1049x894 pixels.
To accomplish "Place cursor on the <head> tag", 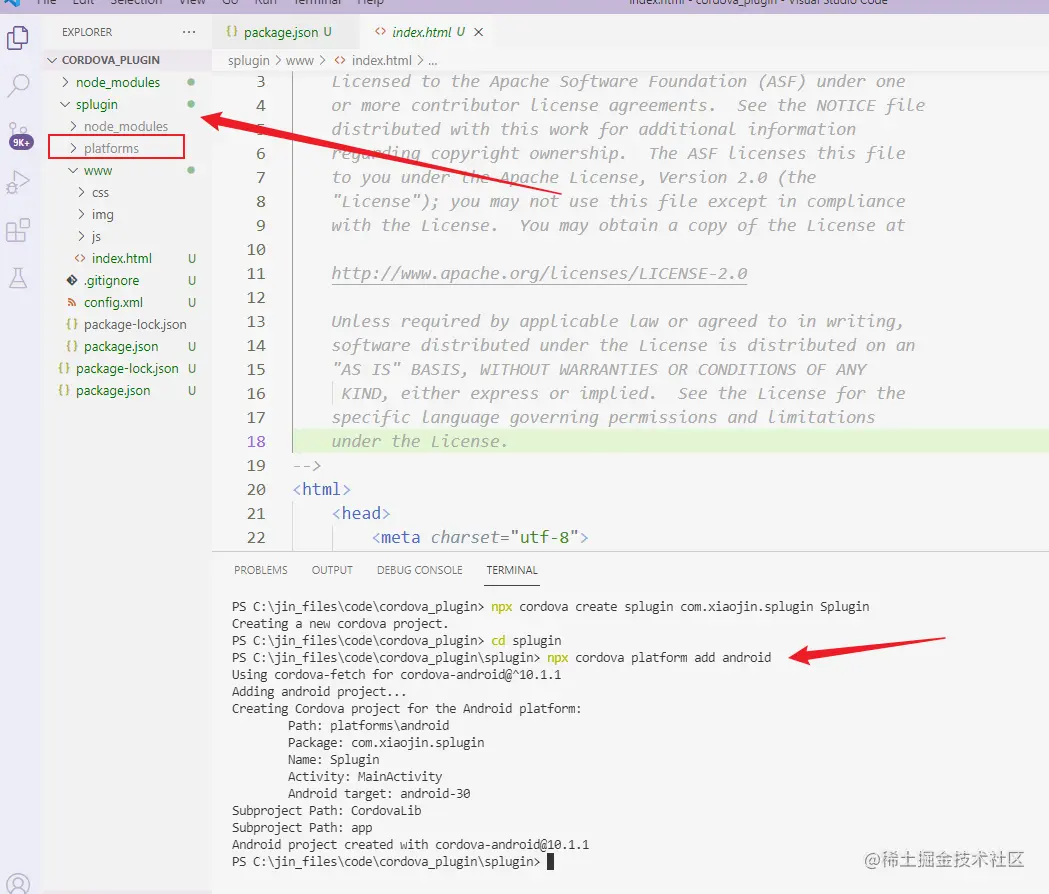I will pos(361,514).
